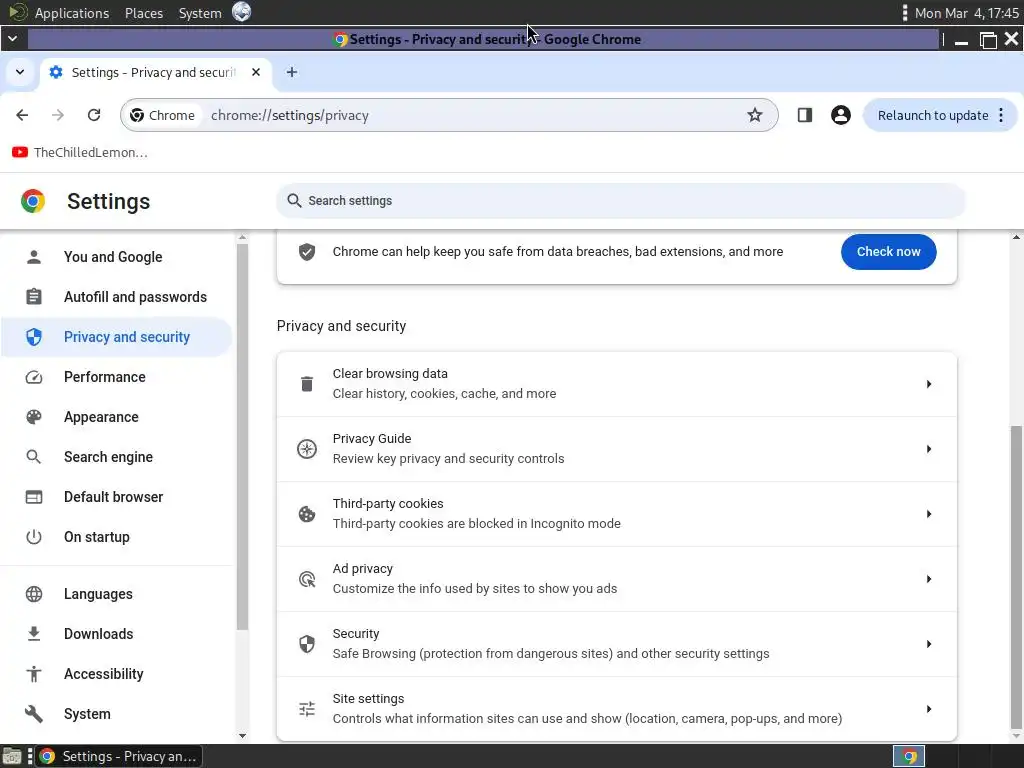
Task: Click the cookie icon for Third-party cookies
Action: point(307,514)
